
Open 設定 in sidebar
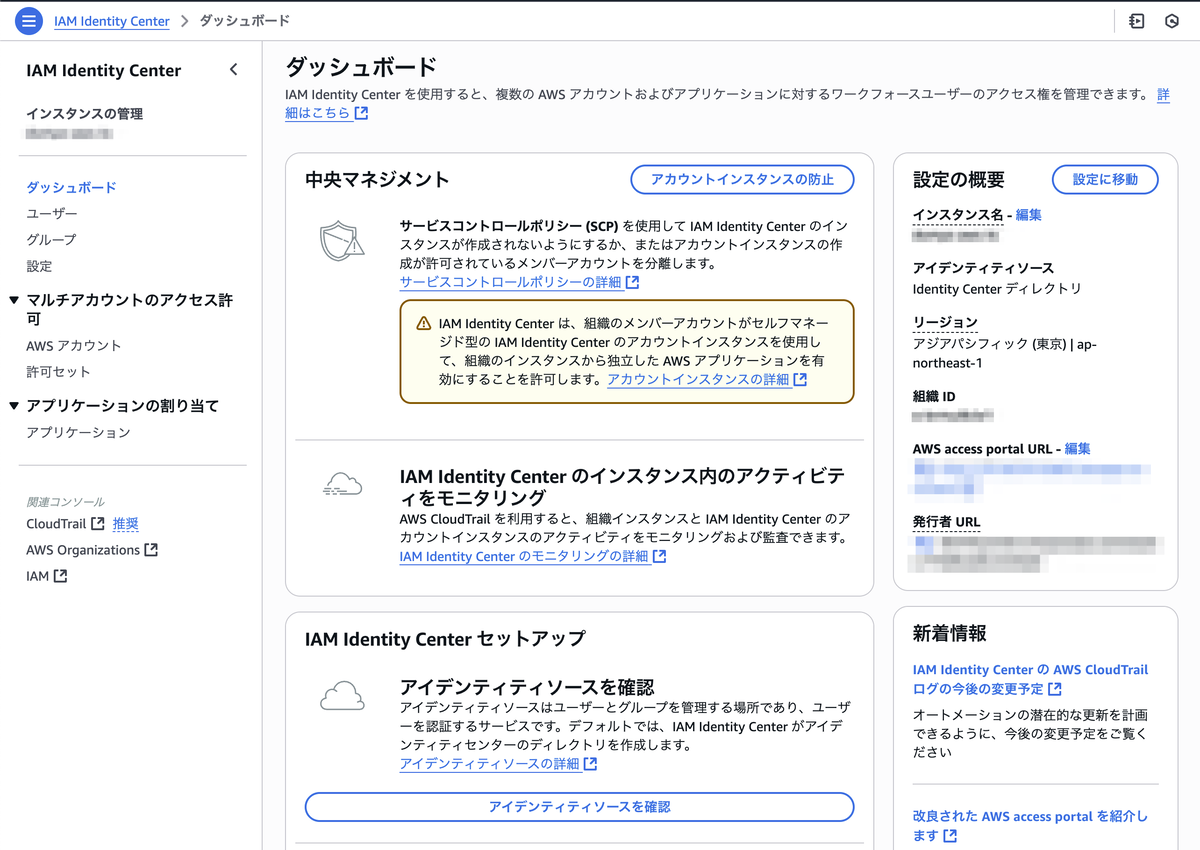point(39,266)
